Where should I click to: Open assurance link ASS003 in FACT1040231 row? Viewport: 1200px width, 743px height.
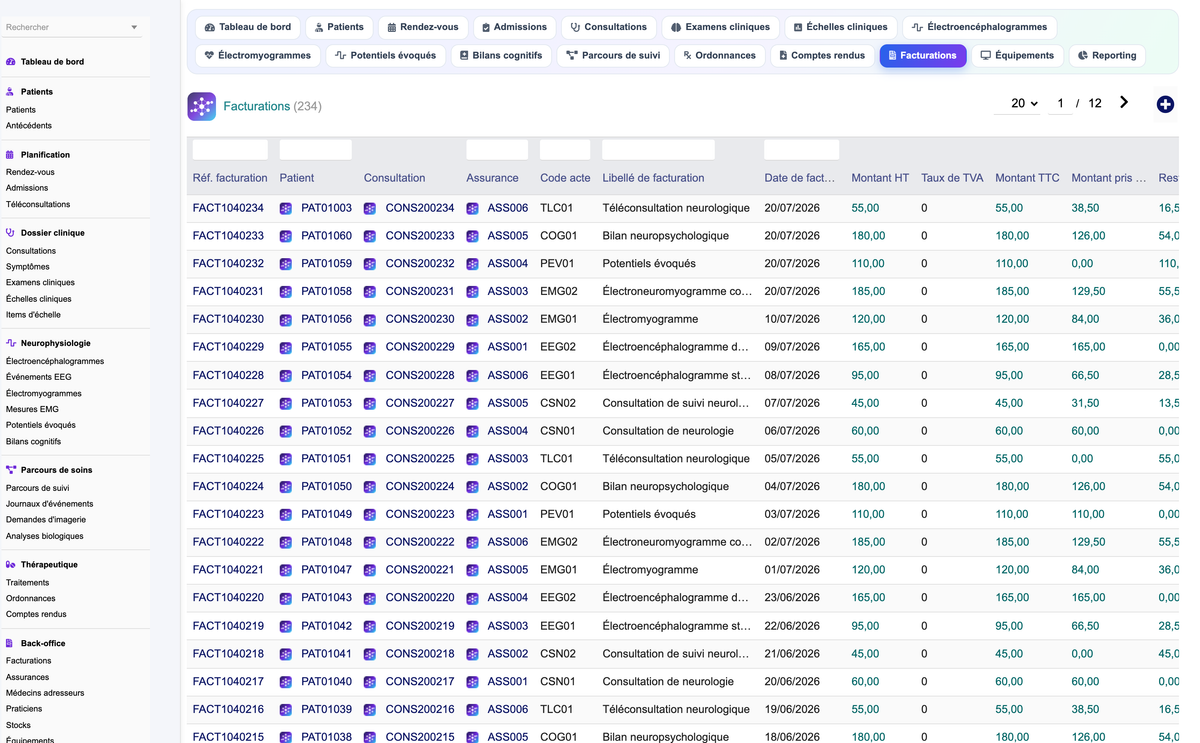tap(508, 292)
